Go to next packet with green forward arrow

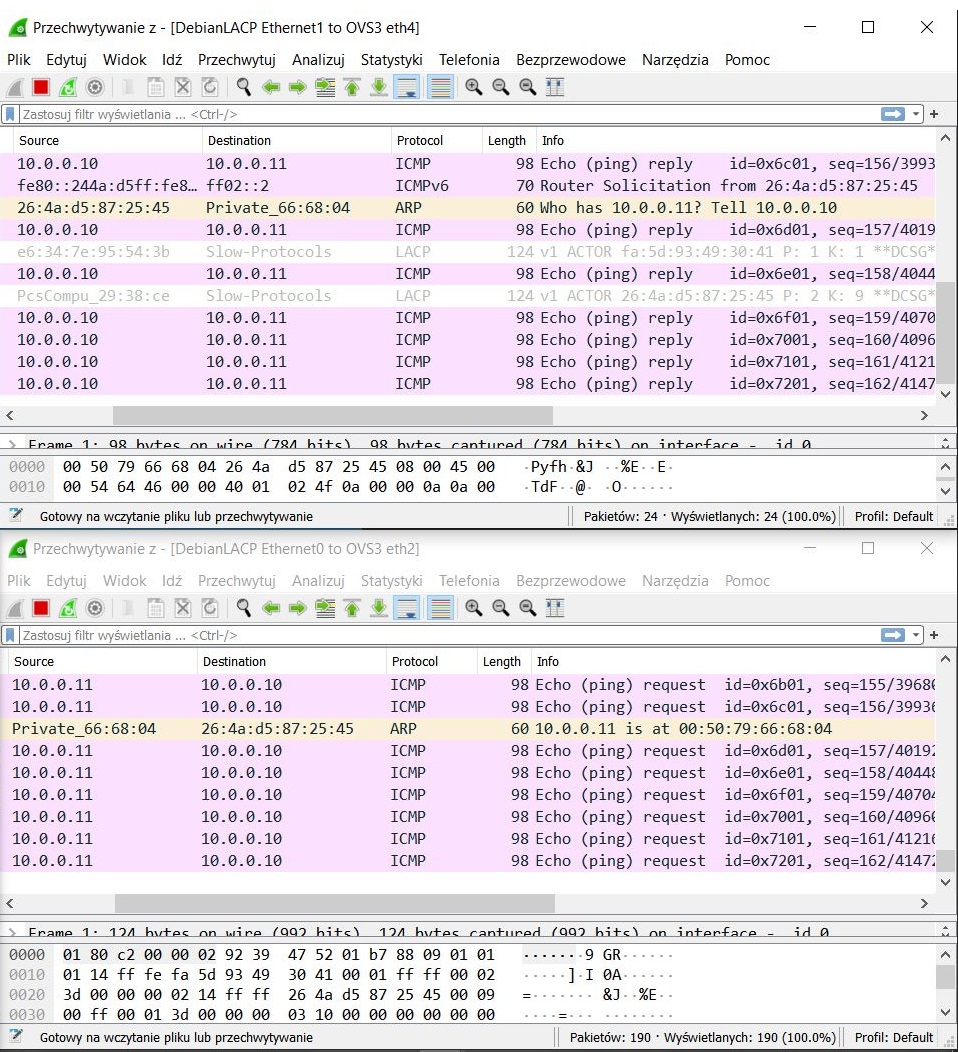coord(298,87)
